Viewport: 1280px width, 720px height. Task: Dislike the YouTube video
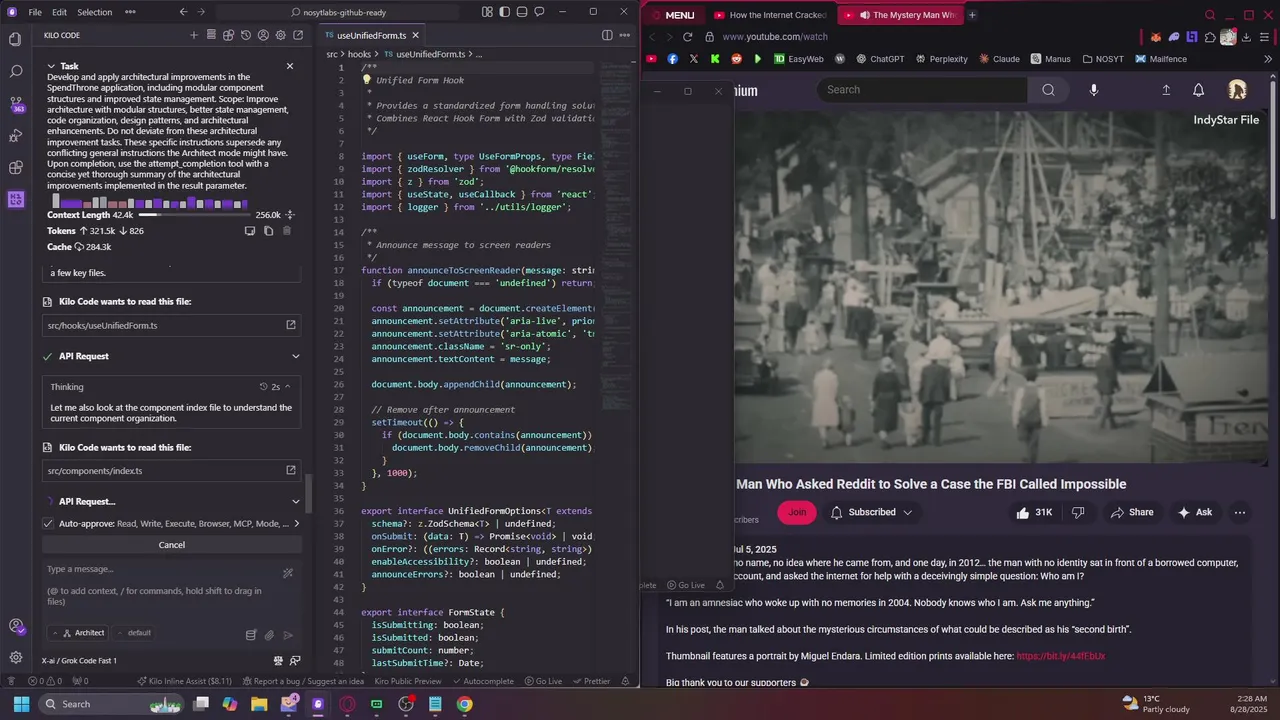pos(1078,512)
